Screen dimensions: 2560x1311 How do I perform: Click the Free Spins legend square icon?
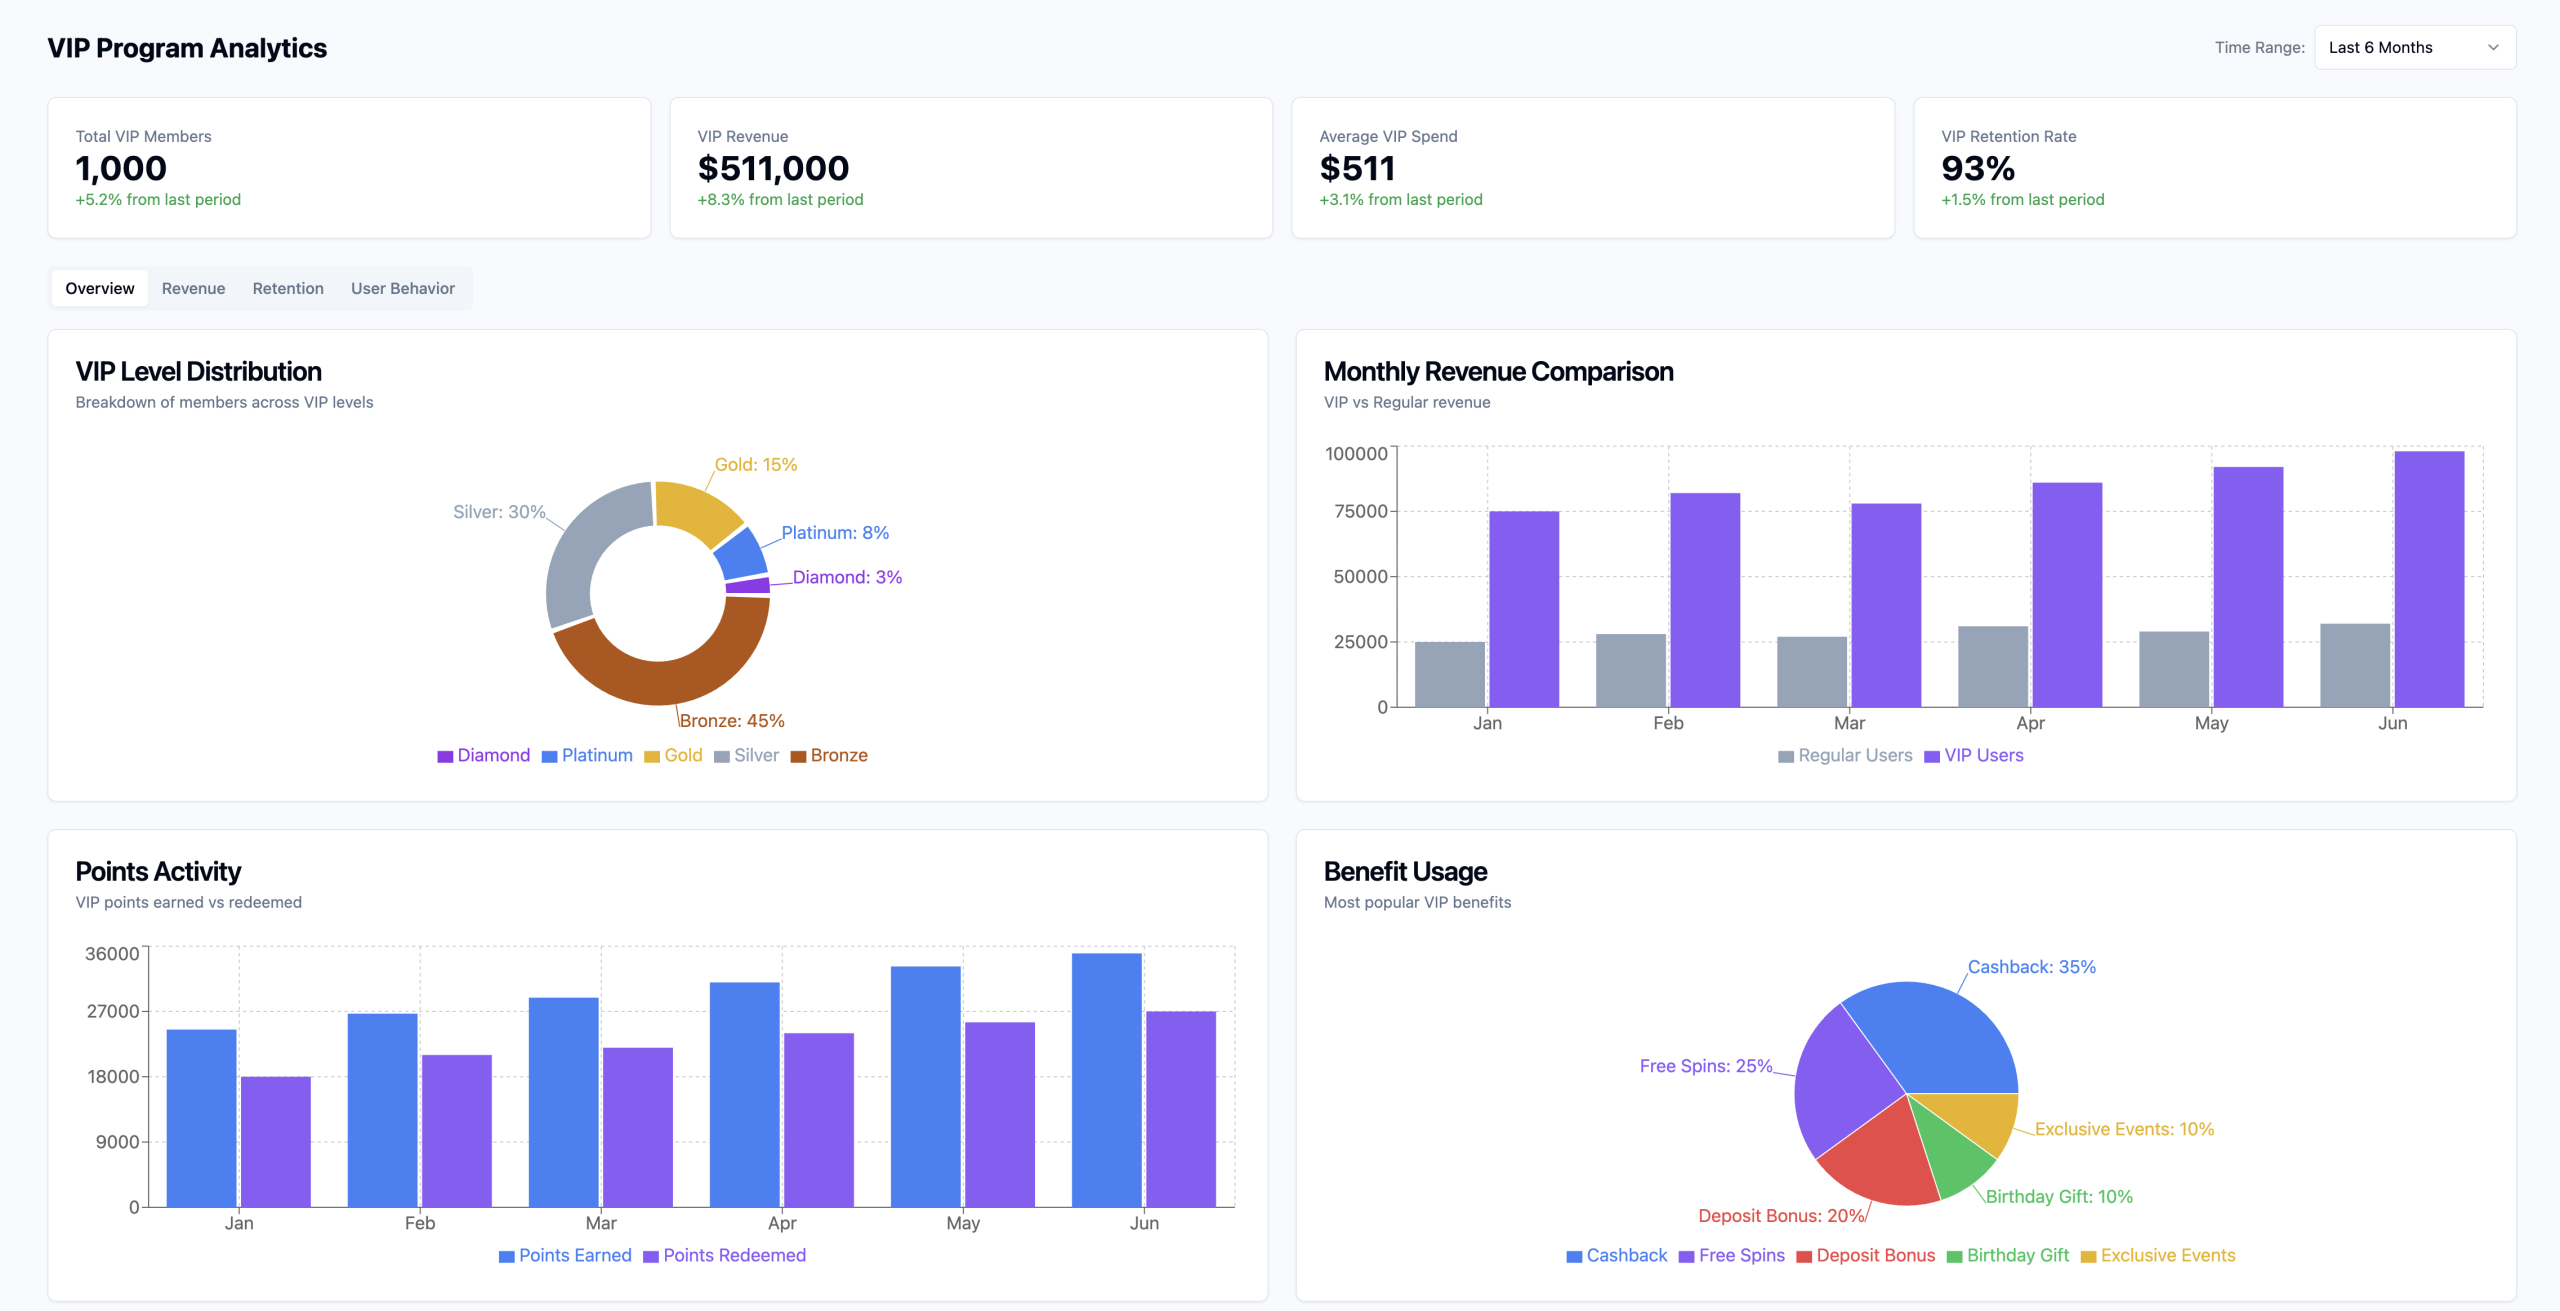tap(1686, 1256)
